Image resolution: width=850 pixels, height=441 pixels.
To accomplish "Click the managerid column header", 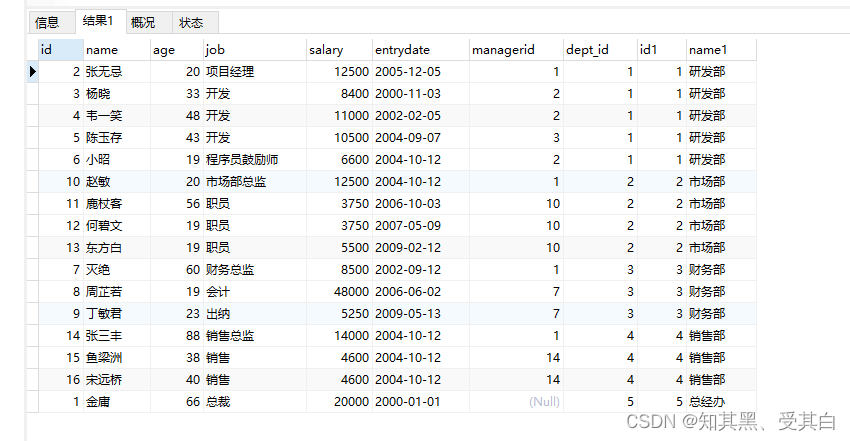I will click(x=516, y=50).
